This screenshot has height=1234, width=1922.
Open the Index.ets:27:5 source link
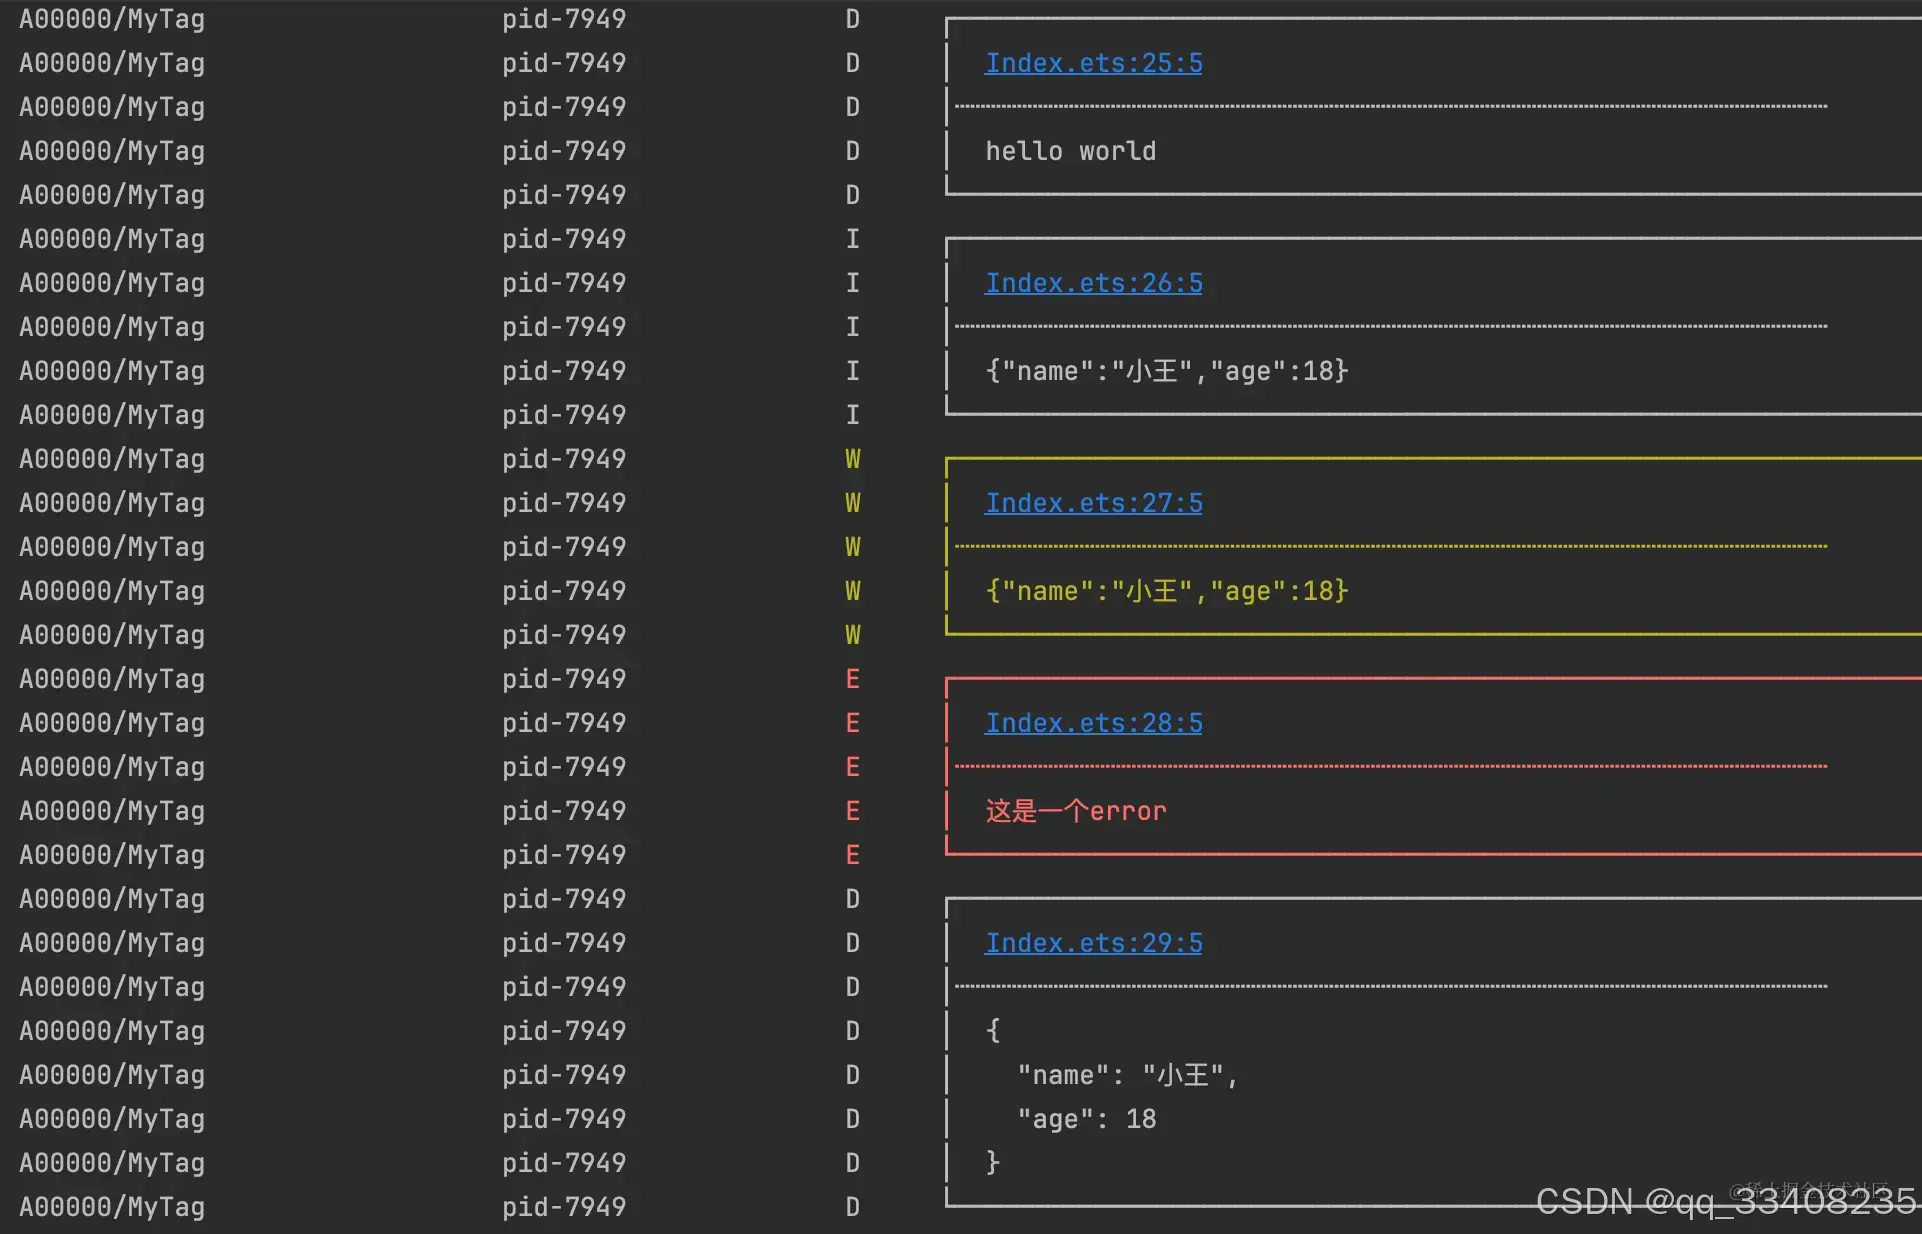1094,503
